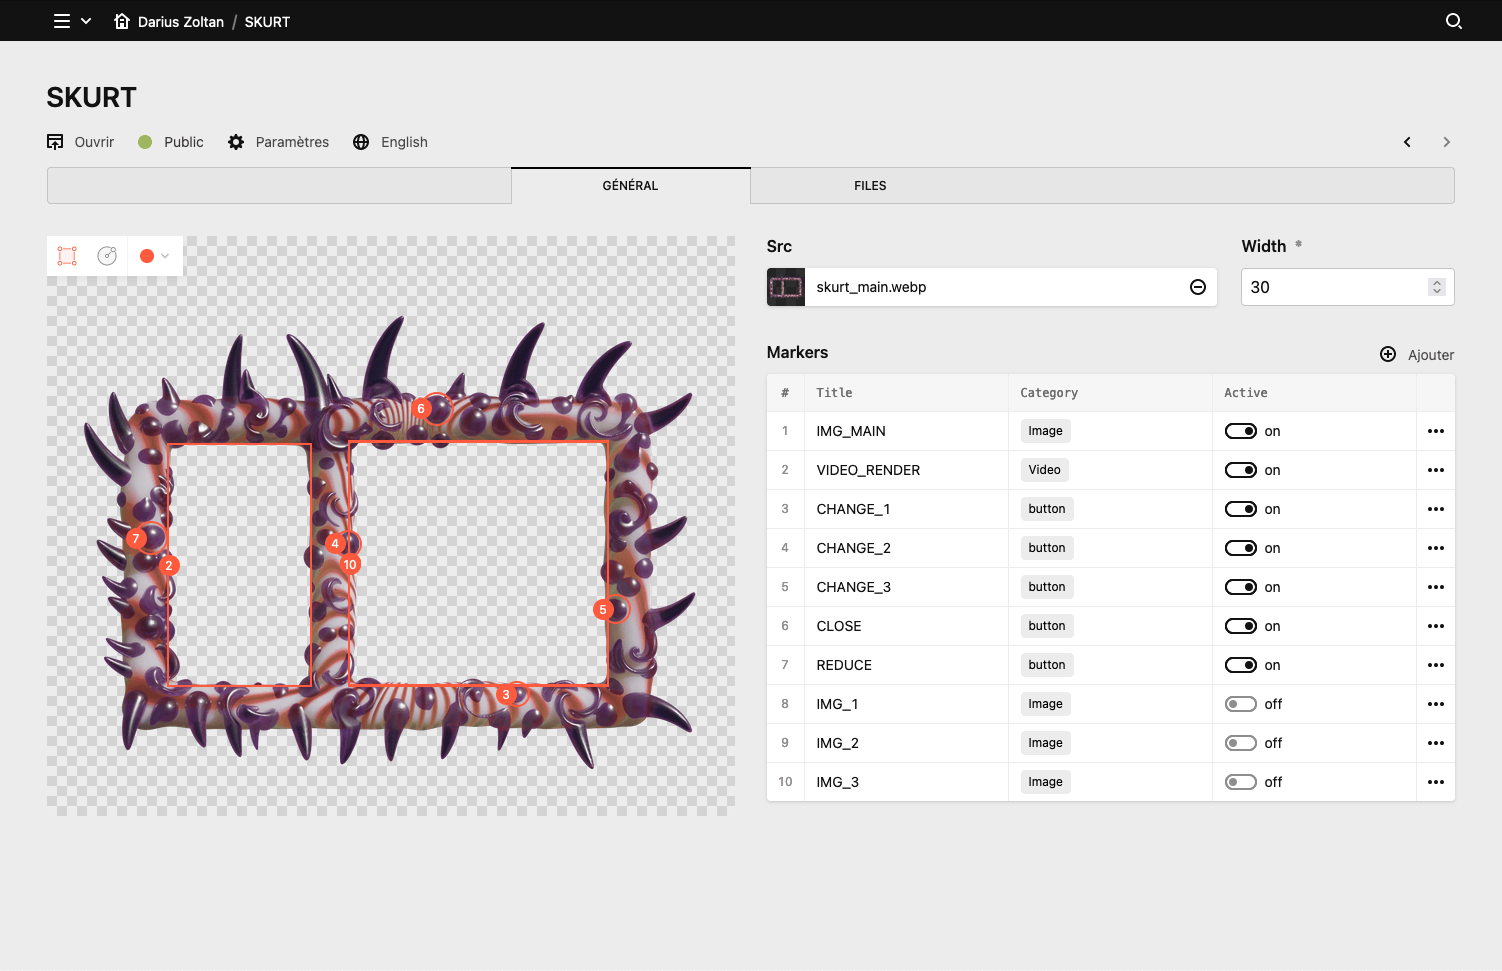Screen dimensions: 1502x971
Task: Toggle VIDEO_RENDER active switch
Action: [1241, 470]
